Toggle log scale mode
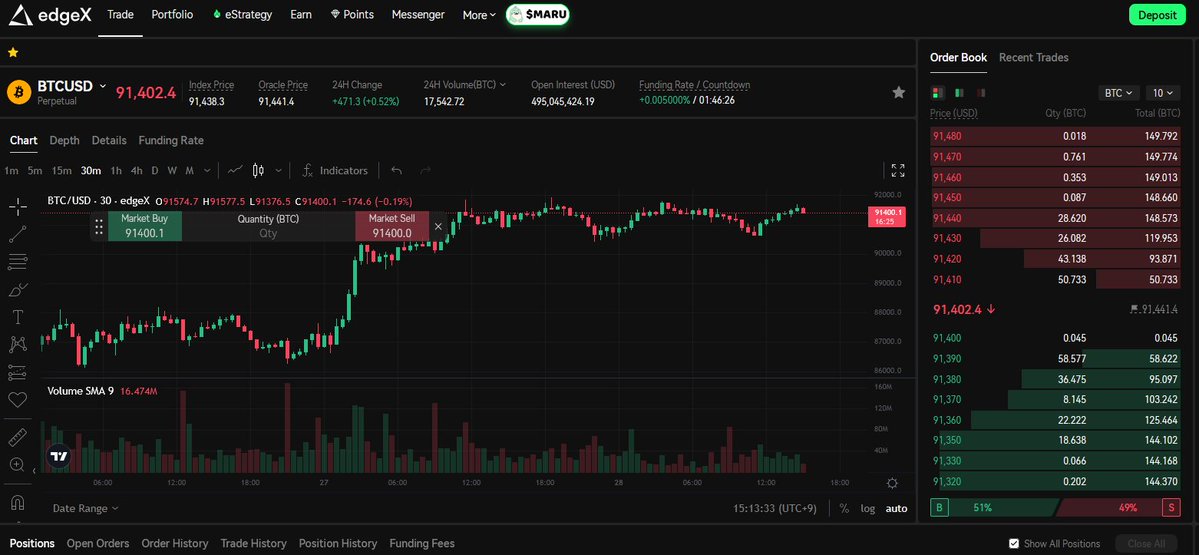 point(868,508)
